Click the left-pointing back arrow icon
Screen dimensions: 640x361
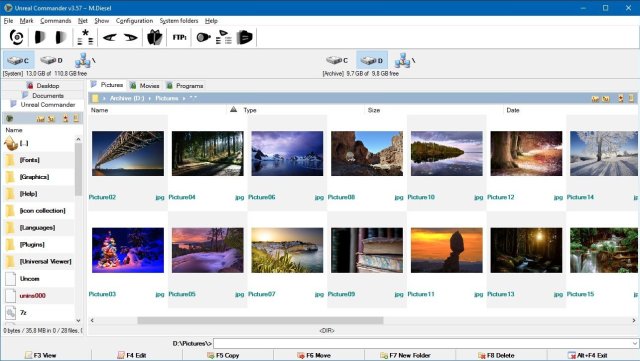[109, 38]
